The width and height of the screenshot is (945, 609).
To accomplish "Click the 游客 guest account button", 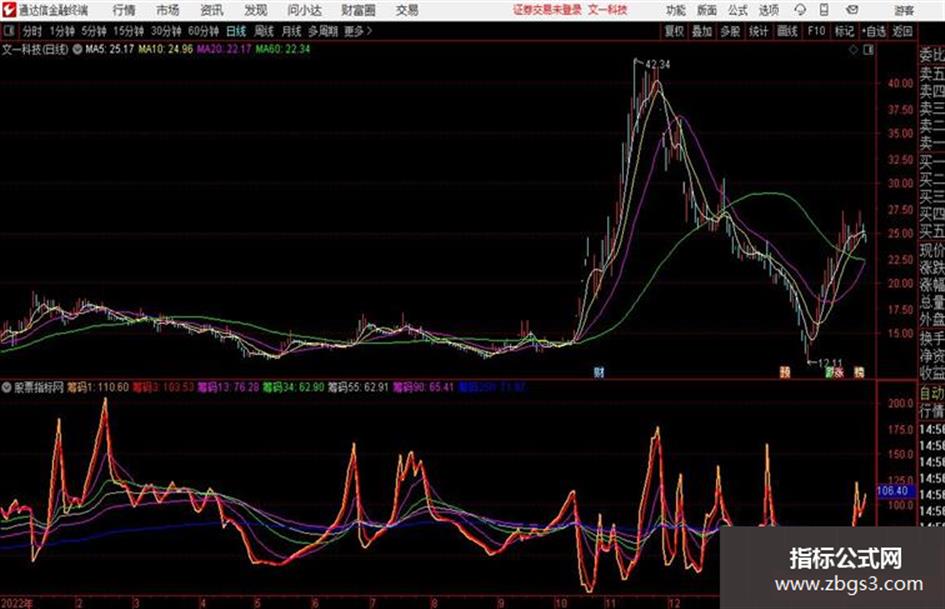I will (x=904, y=10).
